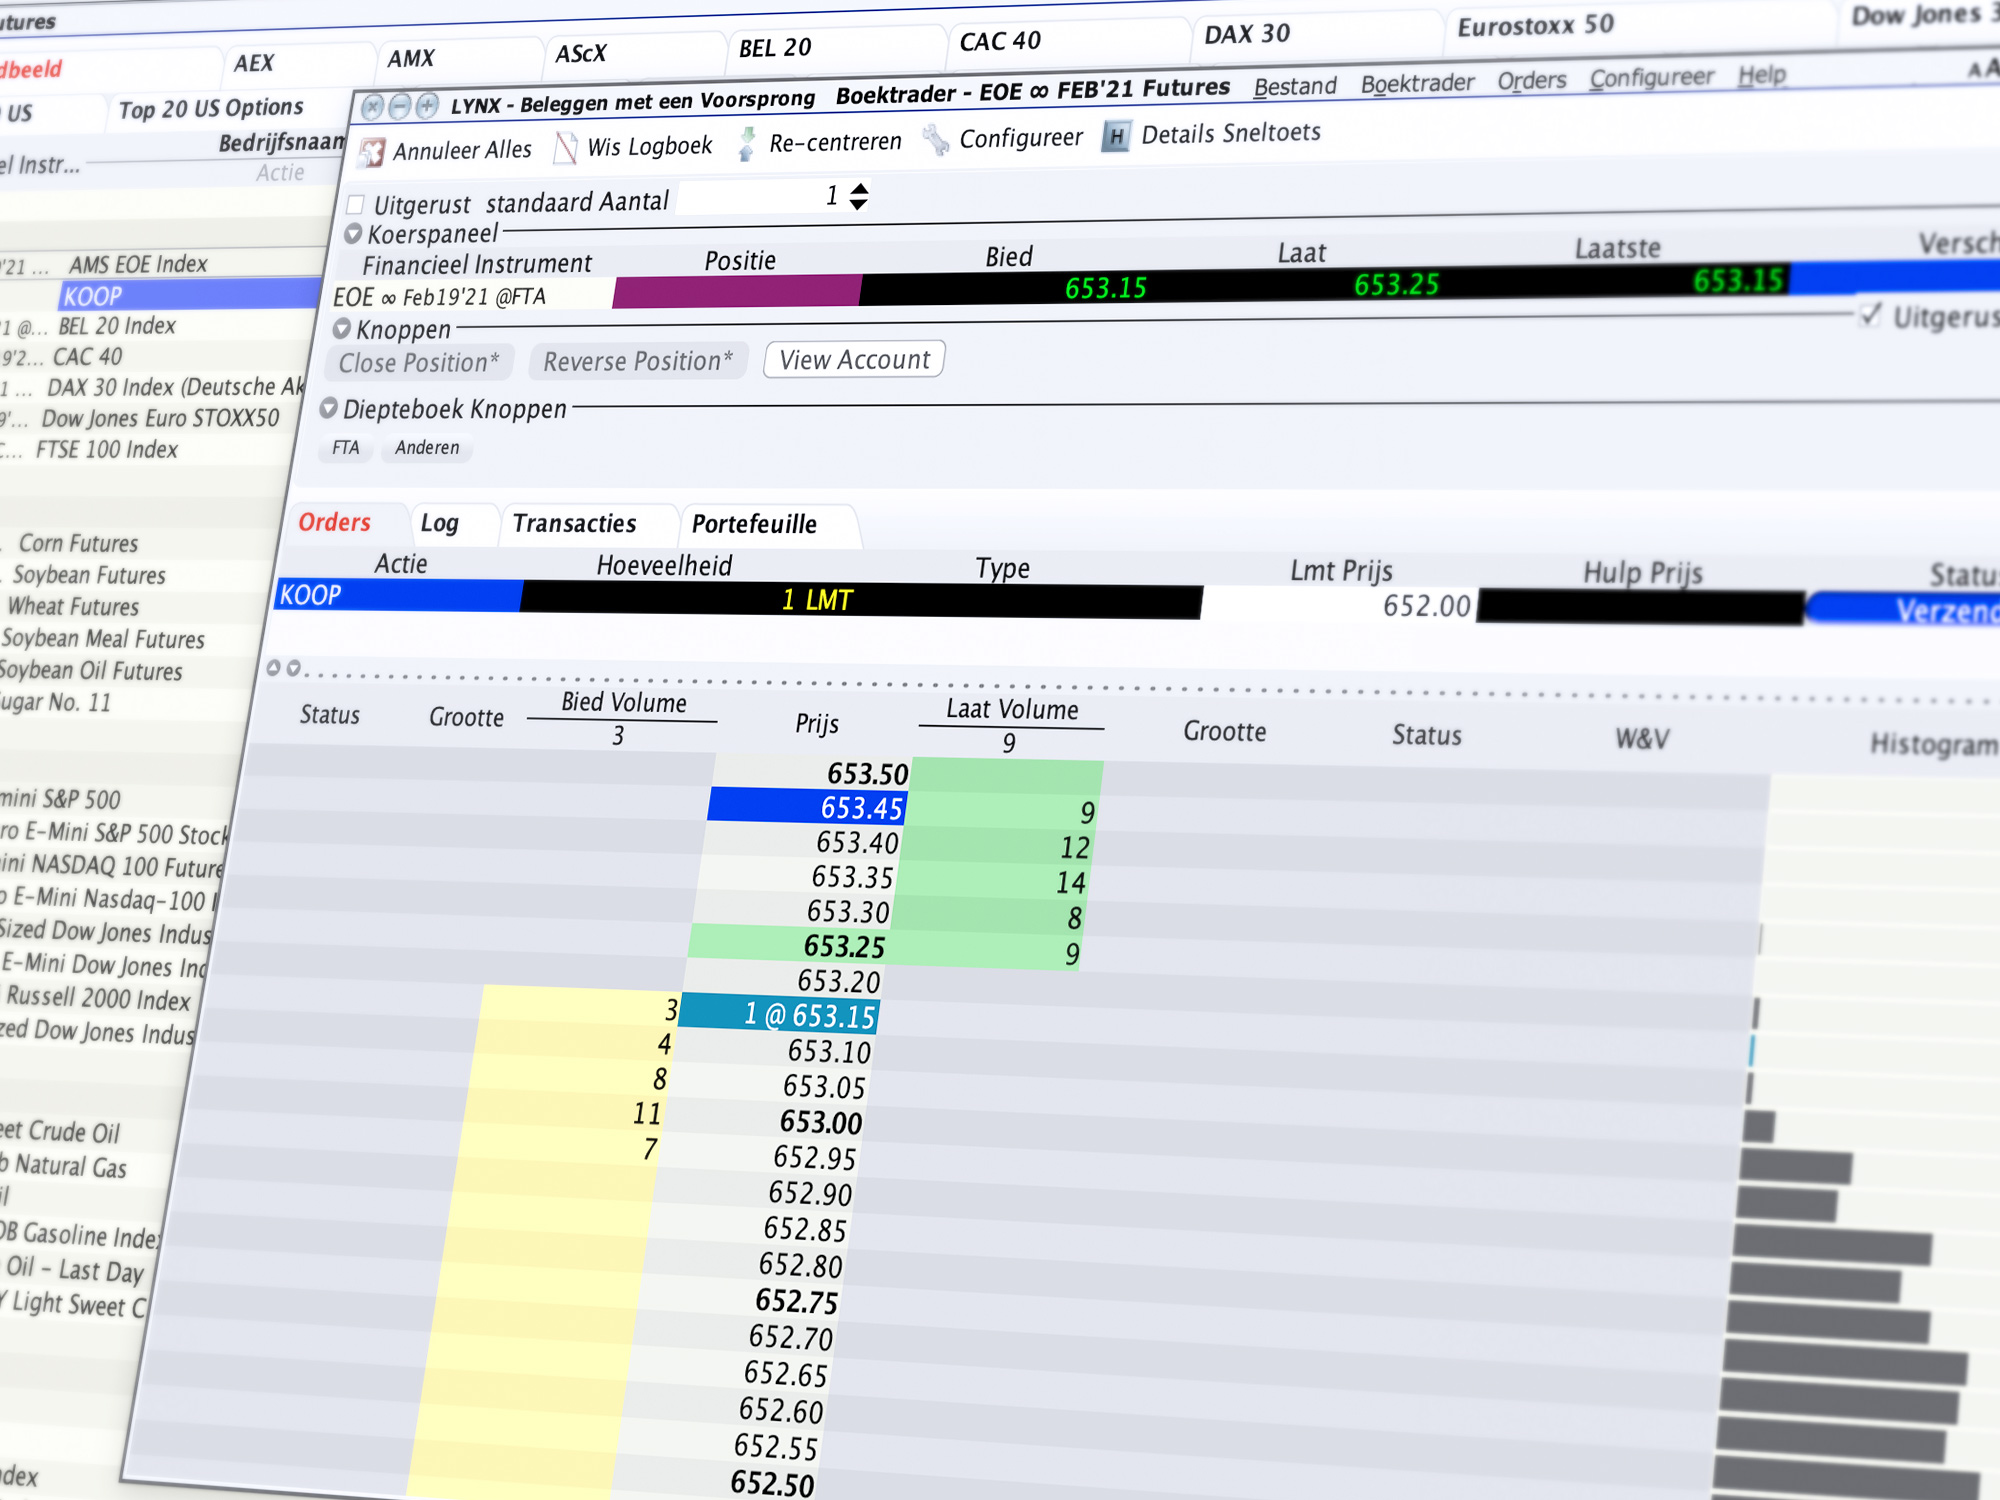Open the Top 20 US Options tab

(211, 108)
